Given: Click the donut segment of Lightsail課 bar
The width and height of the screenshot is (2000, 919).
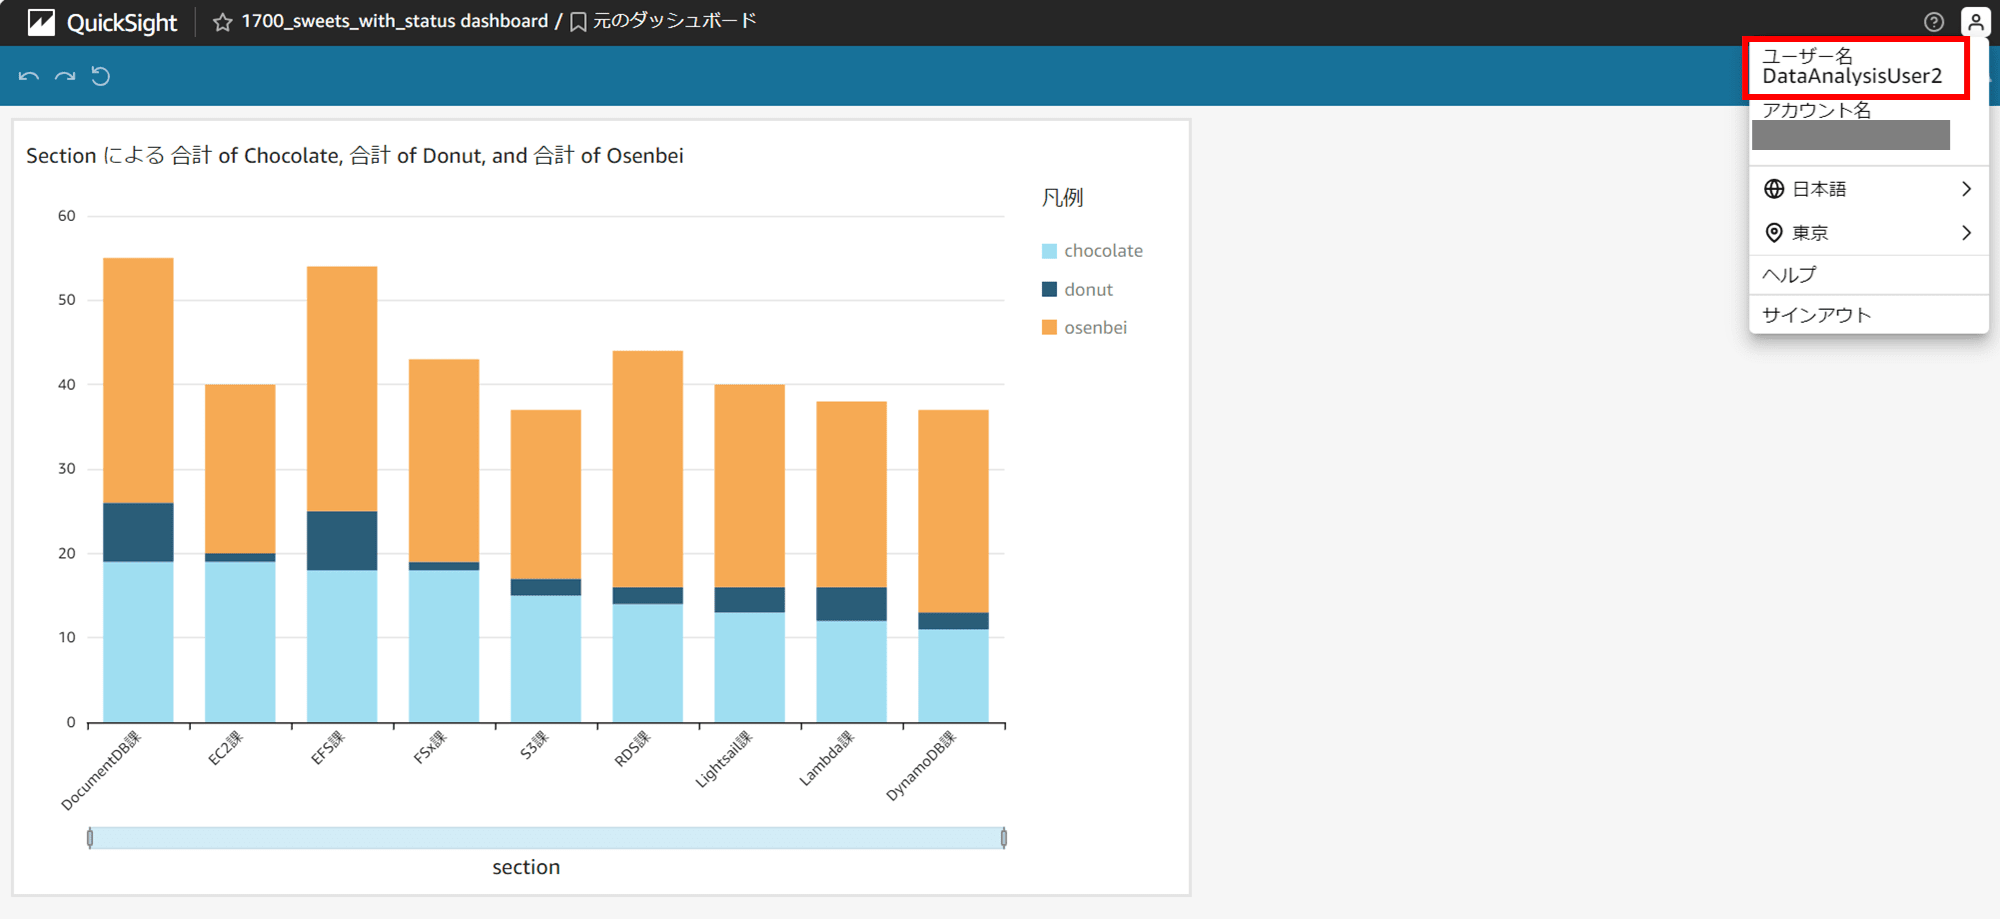Looking at the screenshot, I should pos(750,600).
